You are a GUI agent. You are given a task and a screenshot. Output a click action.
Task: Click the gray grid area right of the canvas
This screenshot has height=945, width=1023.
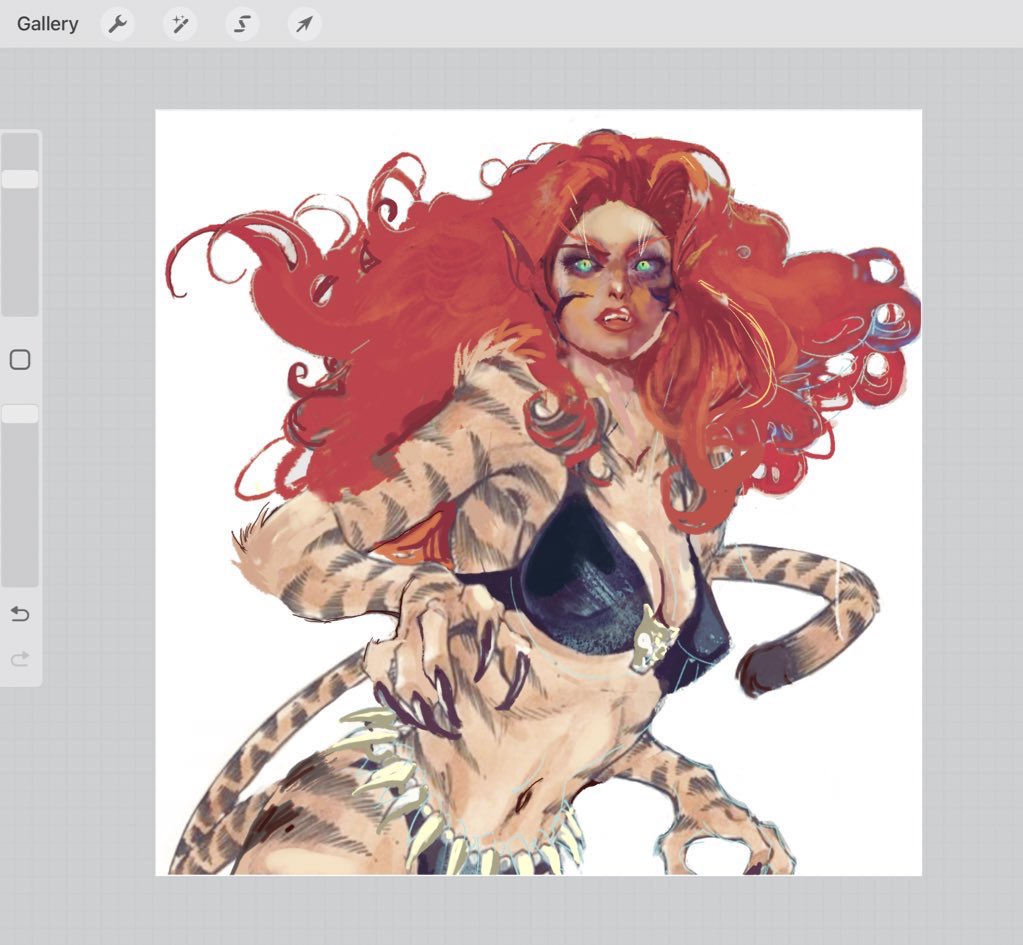pyautogui.click(x=970, y=500)
